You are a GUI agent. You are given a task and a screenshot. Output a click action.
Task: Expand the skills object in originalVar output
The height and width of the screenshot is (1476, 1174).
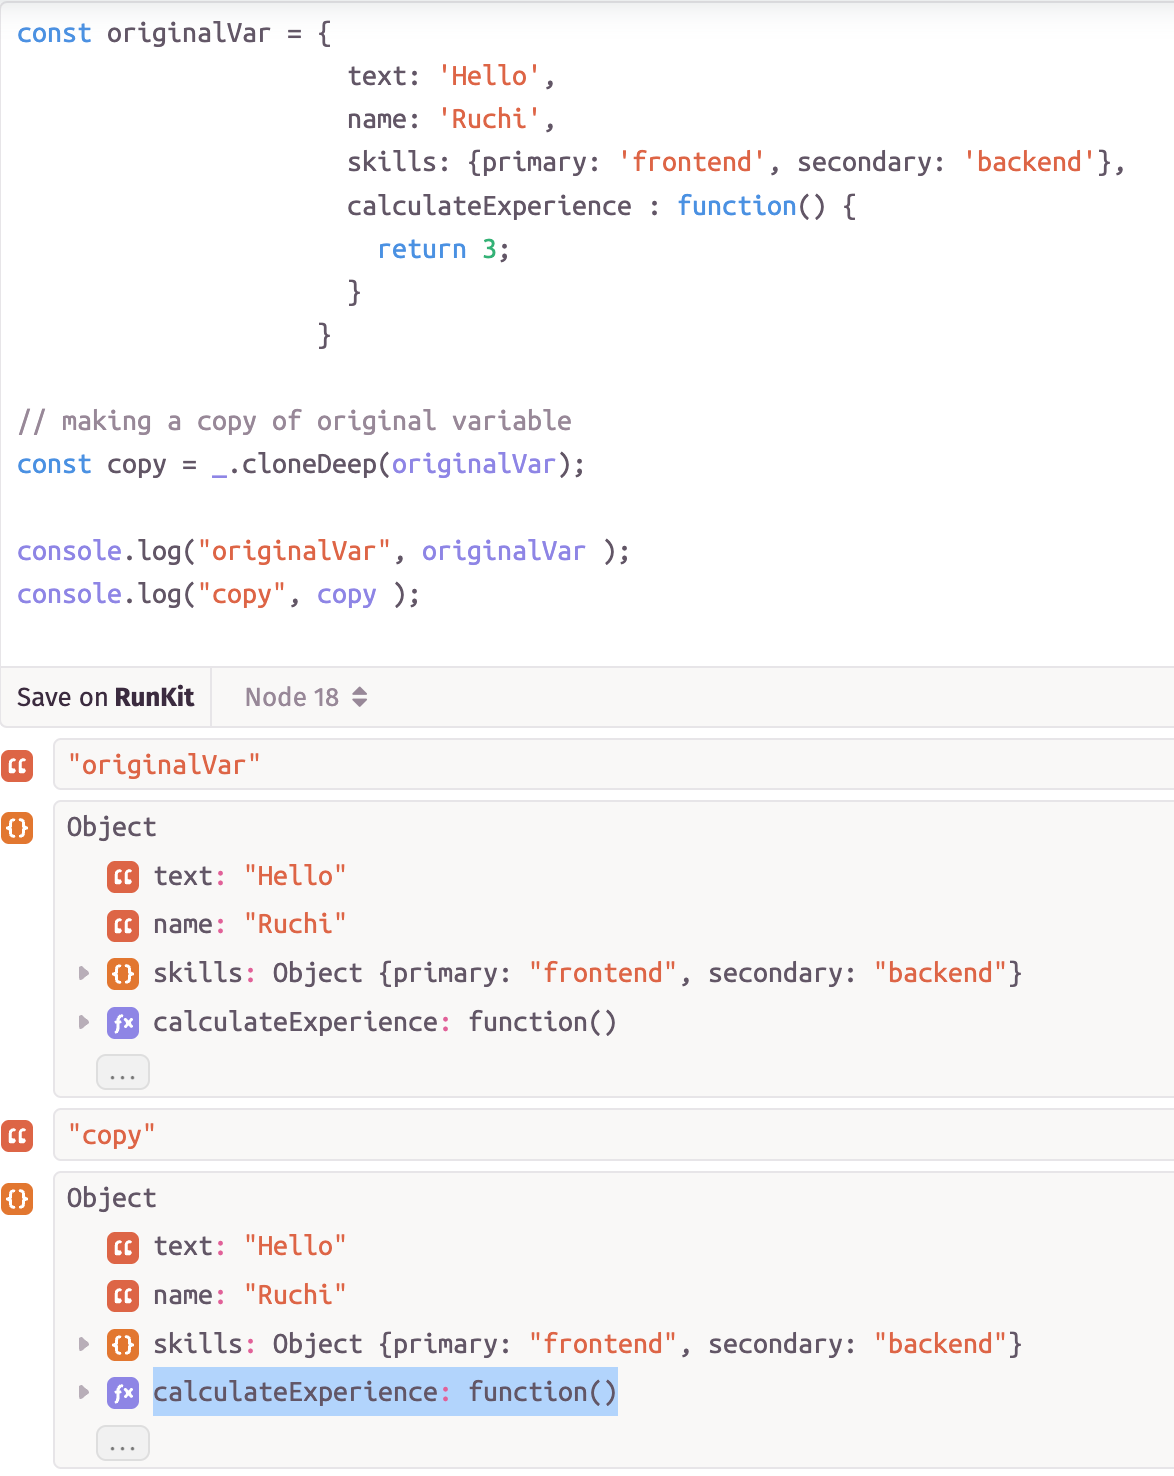[83, 974]
